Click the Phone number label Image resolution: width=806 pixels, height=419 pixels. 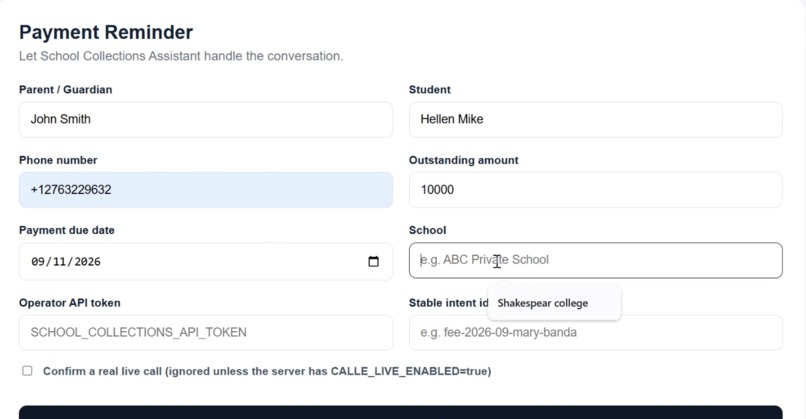58,160
